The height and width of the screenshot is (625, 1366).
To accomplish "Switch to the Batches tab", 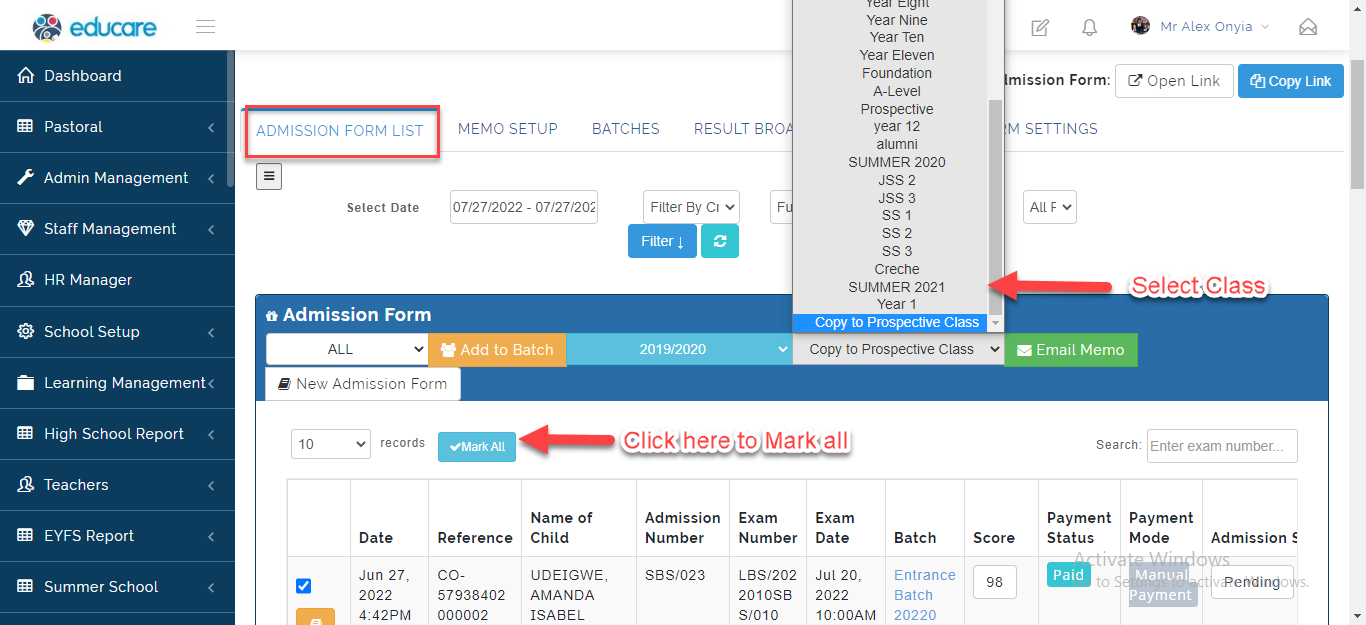I will (x=626, y=129).
